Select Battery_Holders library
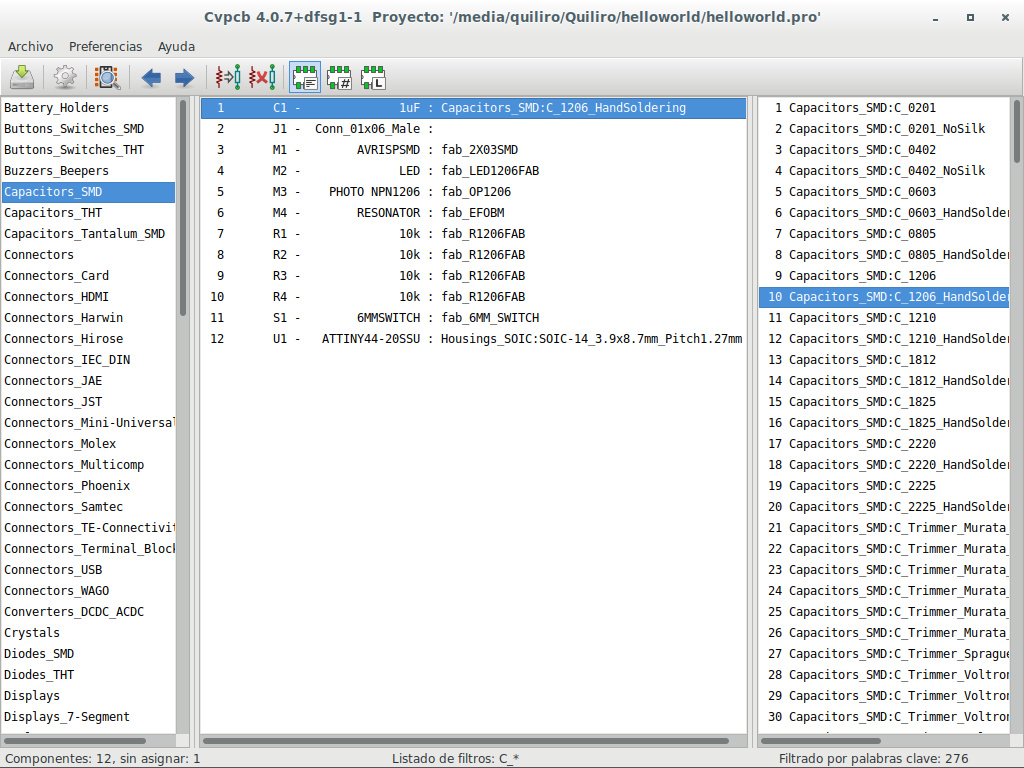 click(89, 108)
